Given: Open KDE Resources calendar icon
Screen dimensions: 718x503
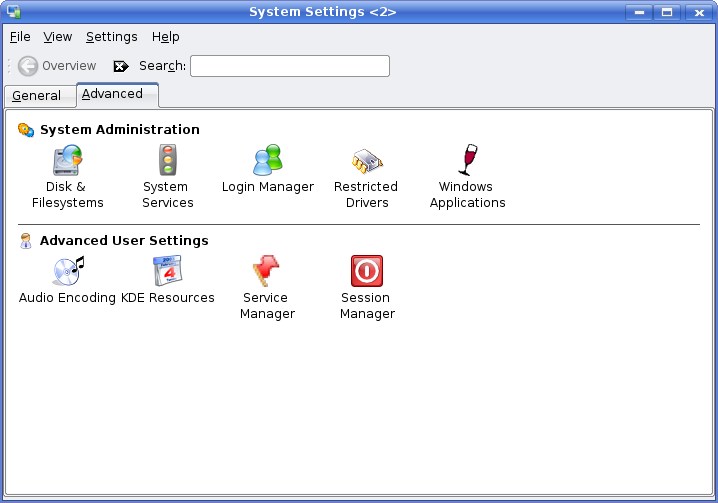Looking at the screenshot, I should tap(167, 272).
